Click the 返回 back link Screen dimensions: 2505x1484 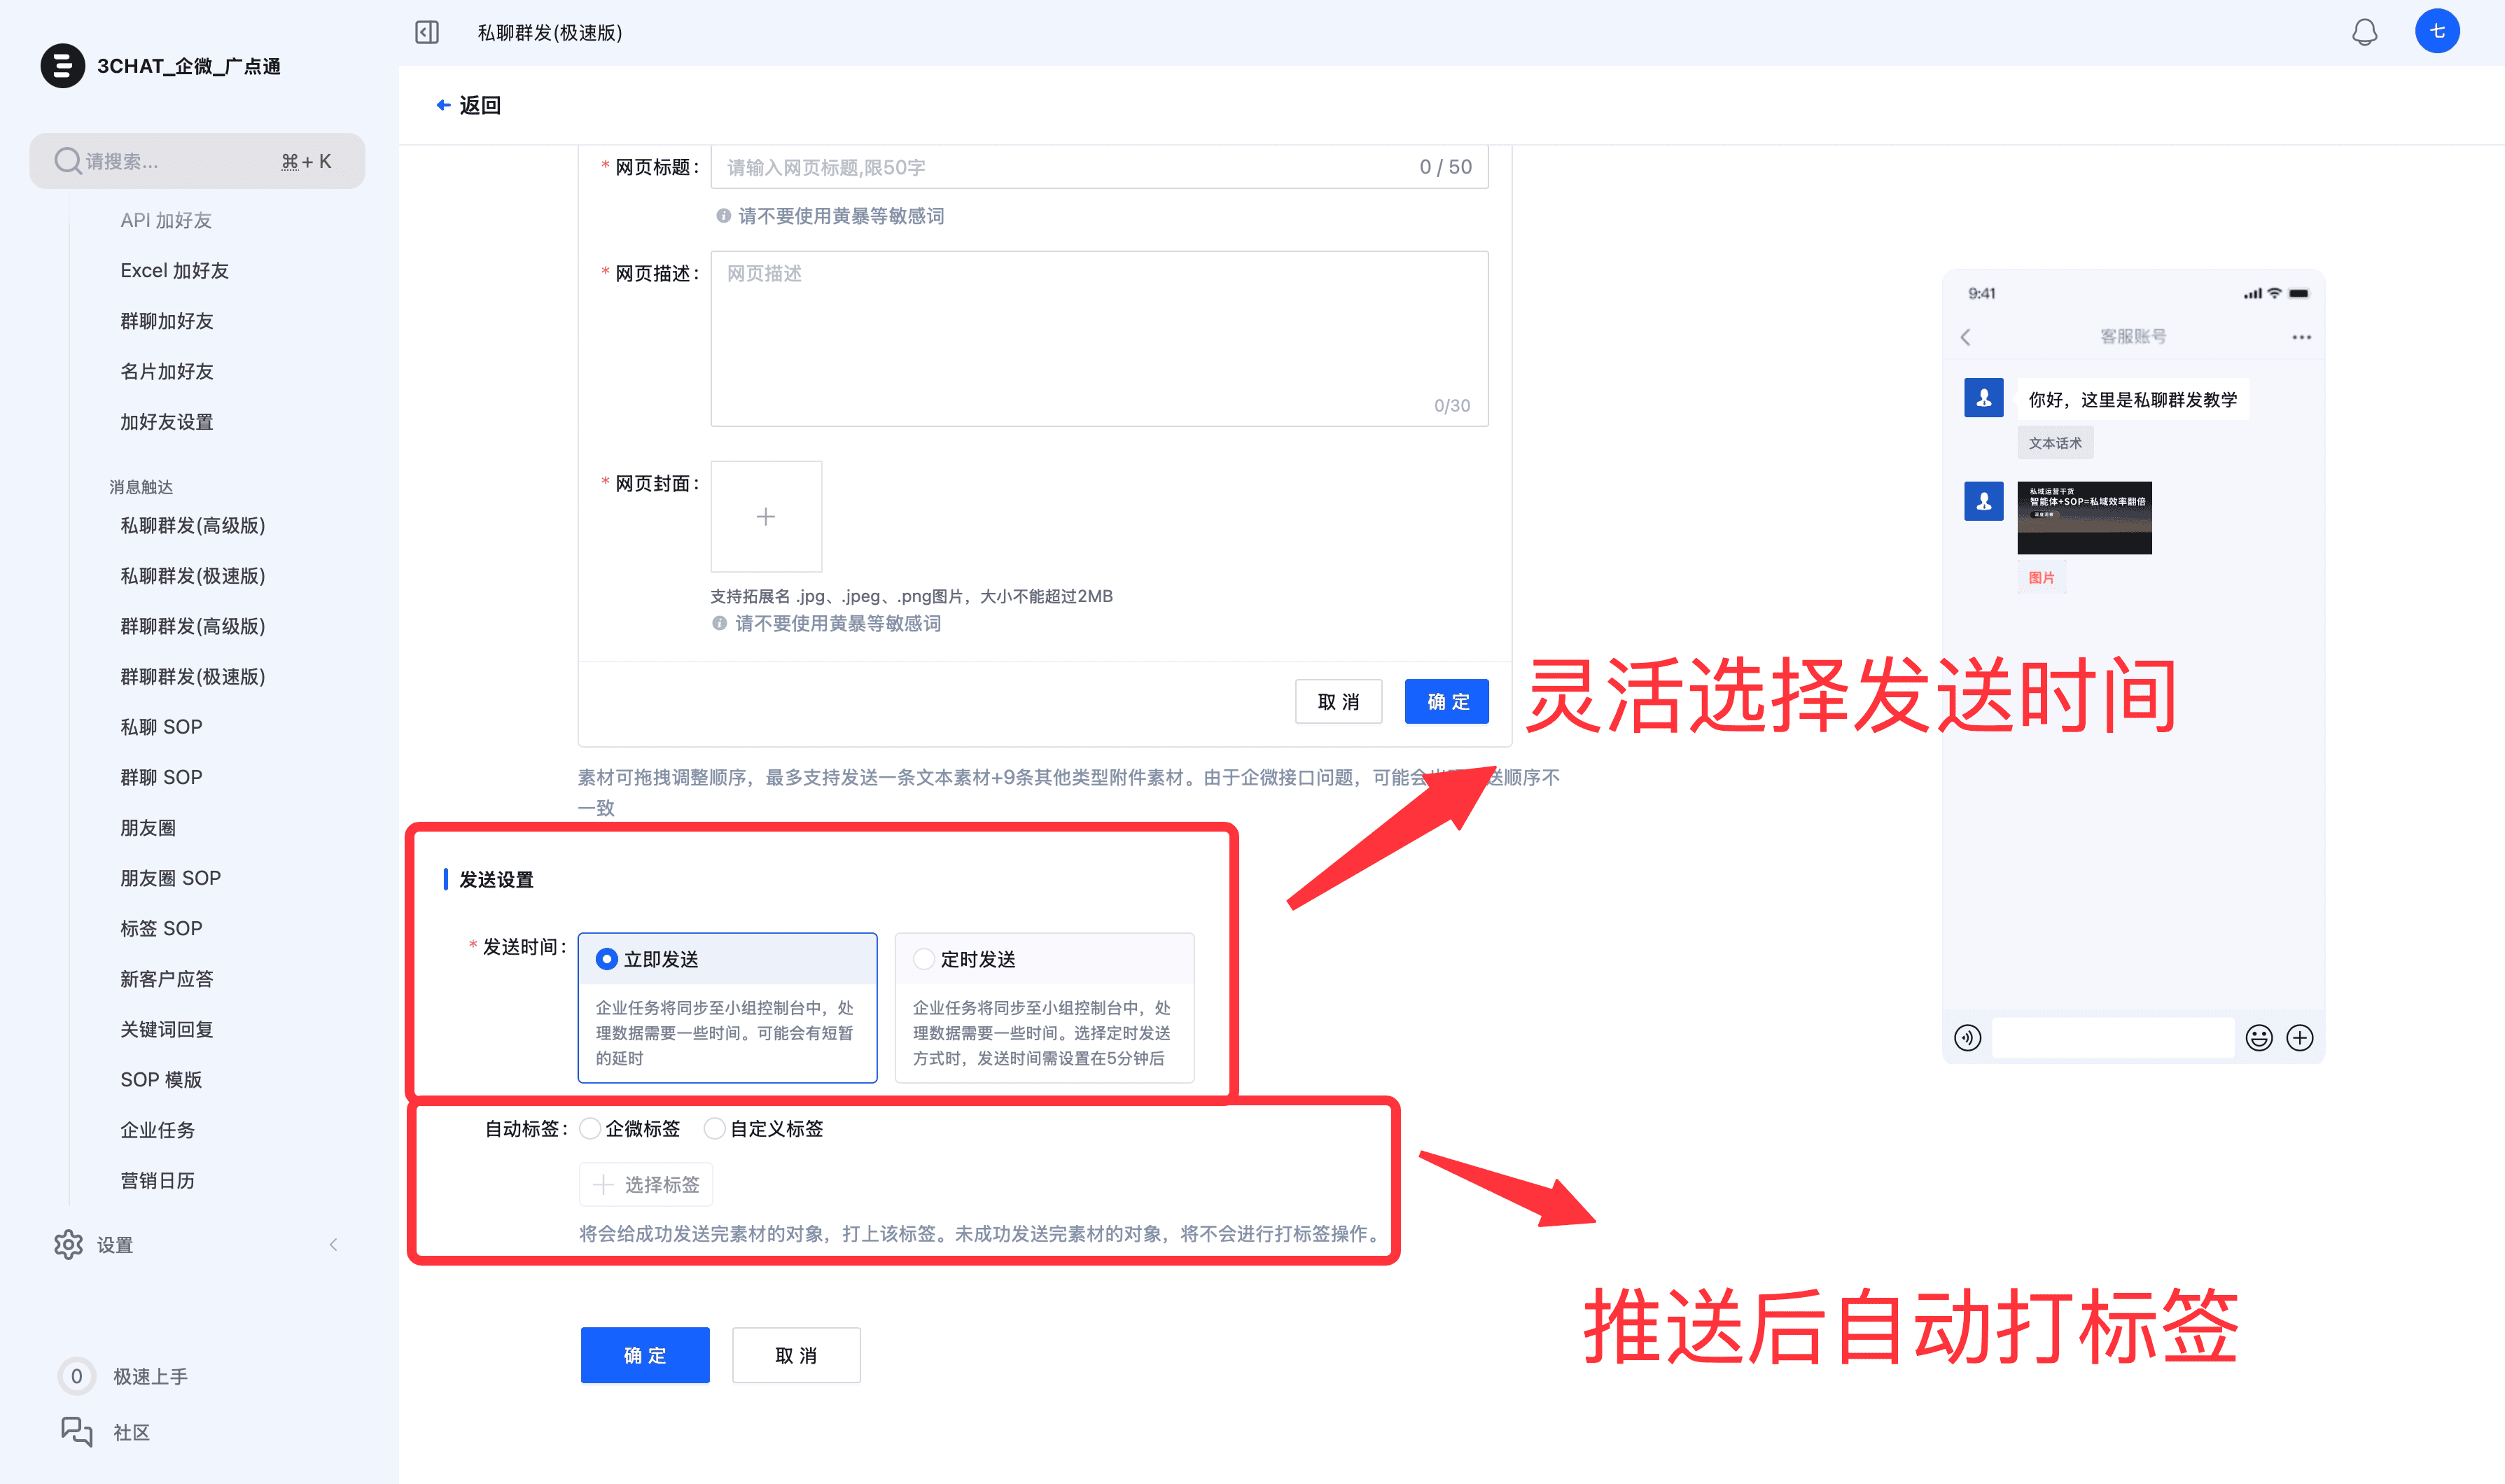[x=469, y=105]
